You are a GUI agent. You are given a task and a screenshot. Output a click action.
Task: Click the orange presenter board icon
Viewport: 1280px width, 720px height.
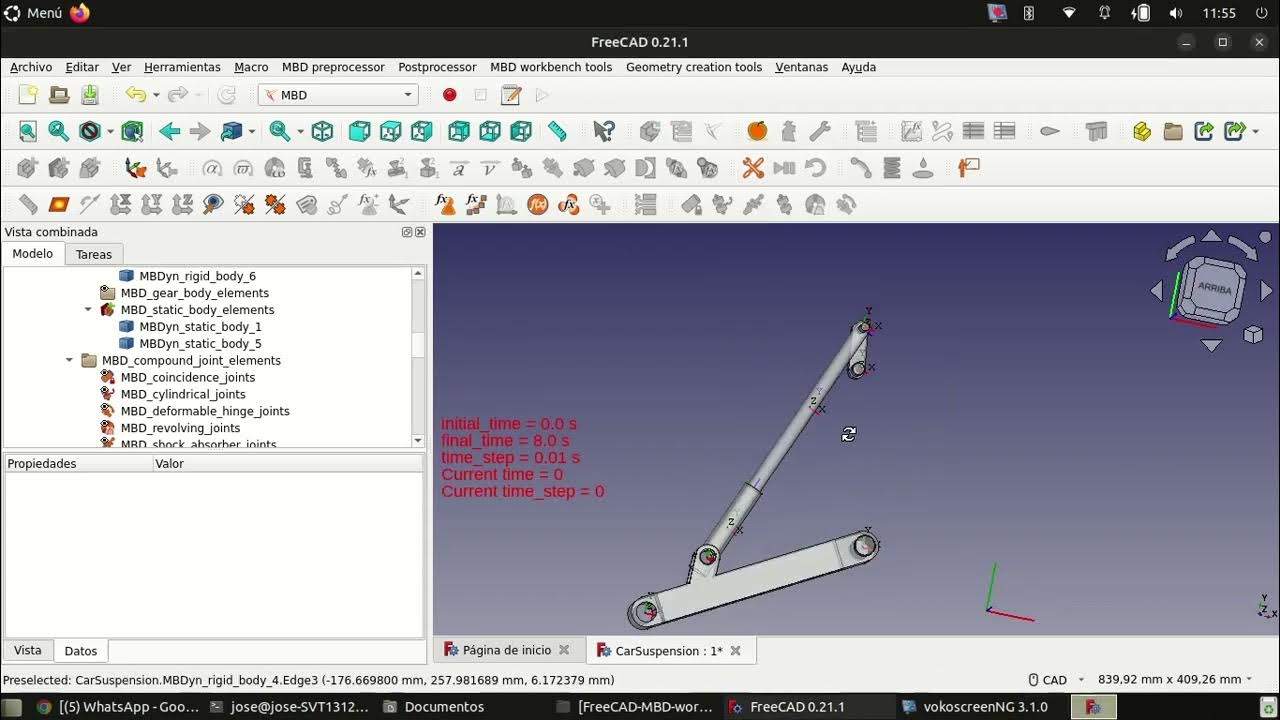[x=969, y=168]
